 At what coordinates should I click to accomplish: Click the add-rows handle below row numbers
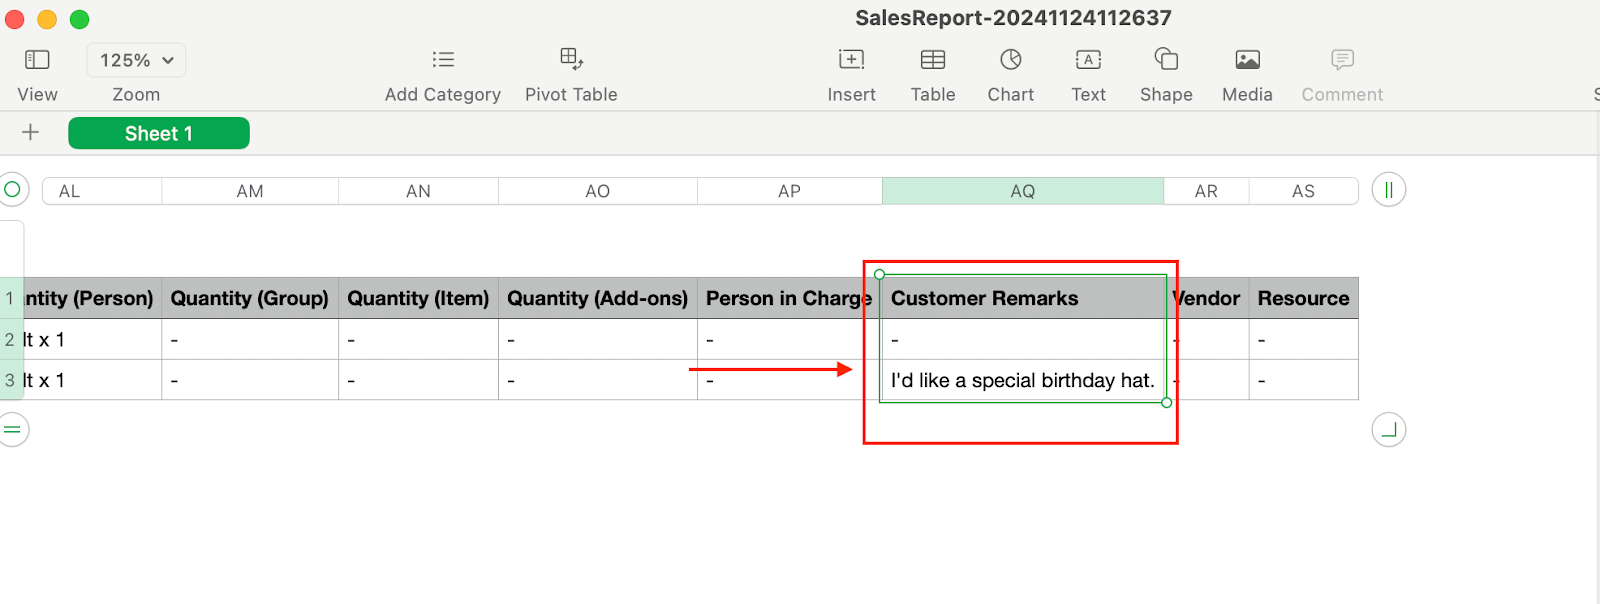[13, 430]
